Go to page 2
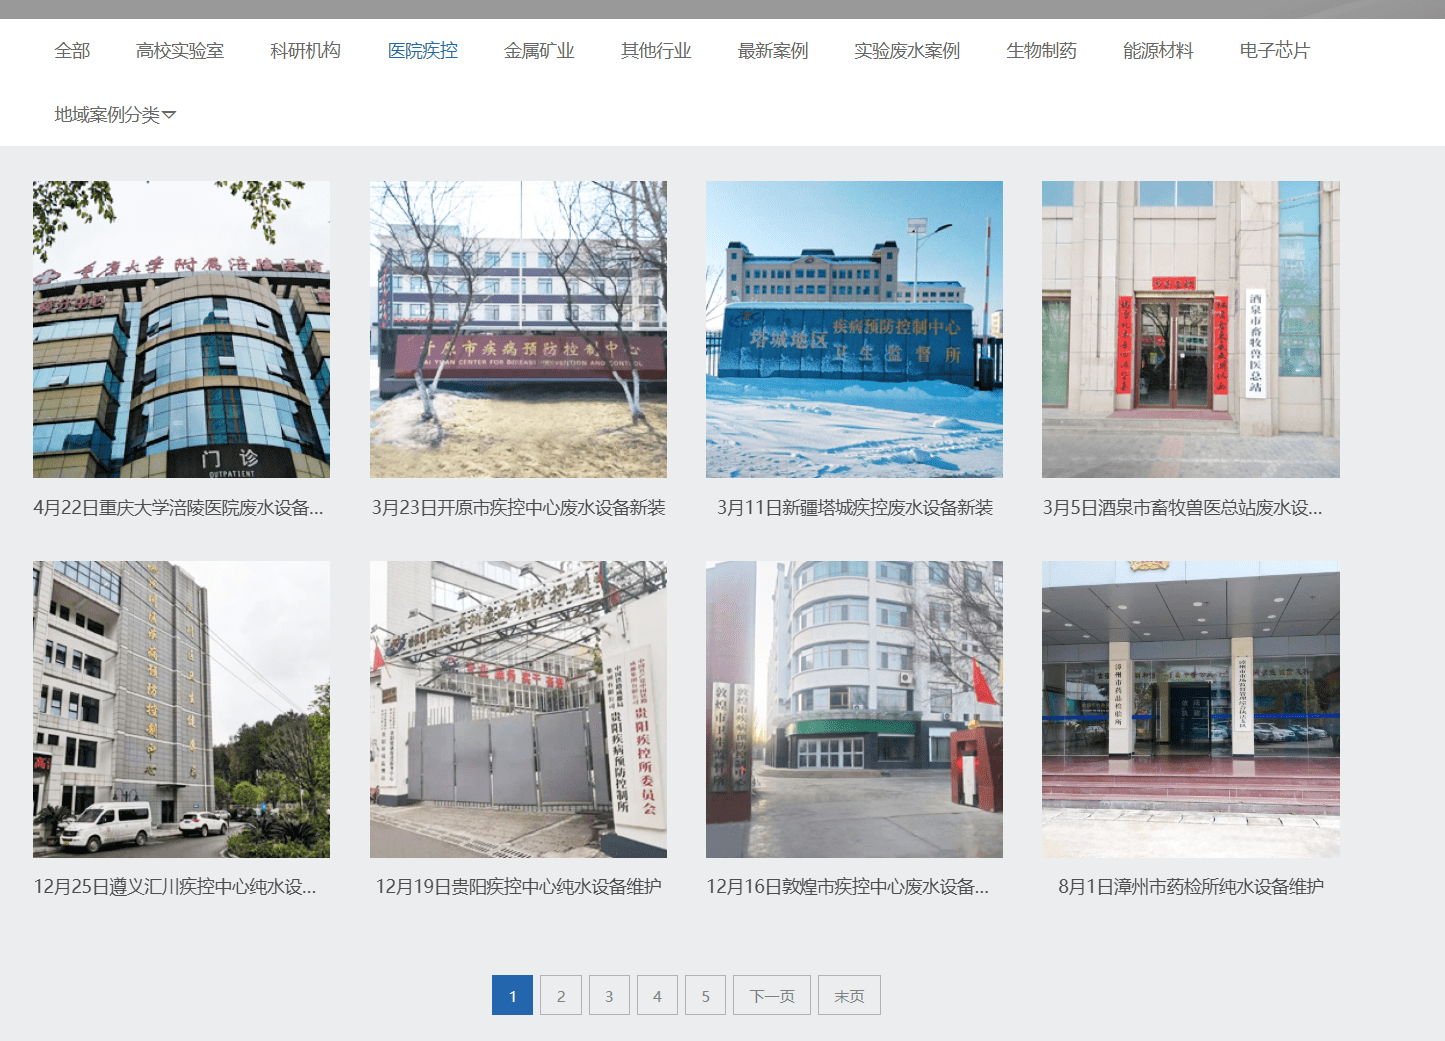The width and height of the screenshot is (1445, 1041). pos(561,996)
